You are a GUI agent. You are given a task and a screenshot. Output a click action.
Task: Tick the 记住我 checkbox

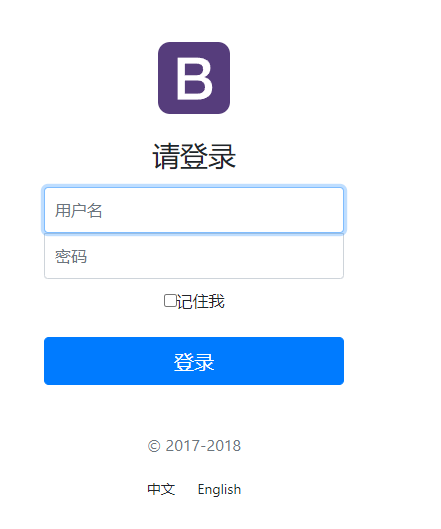coord(170,301)
